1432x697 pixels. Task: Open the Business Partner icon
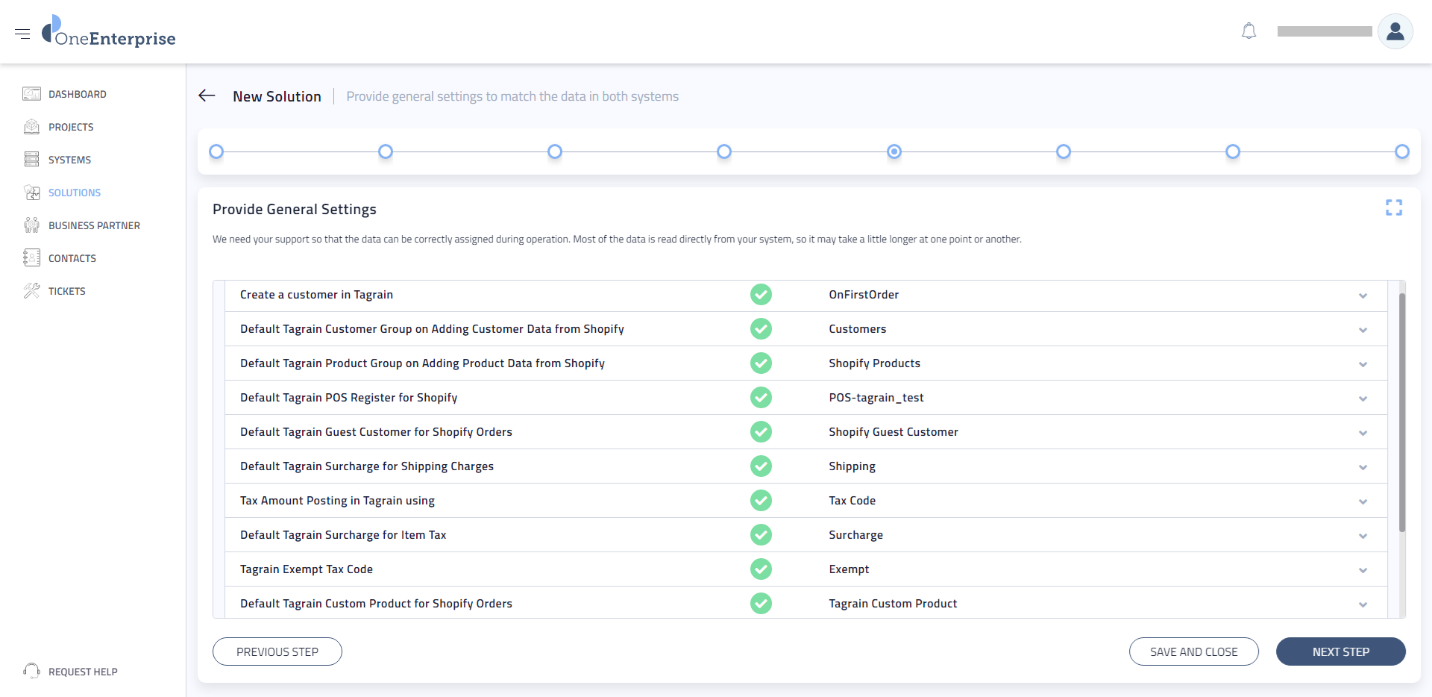click(x=30, y=224)
